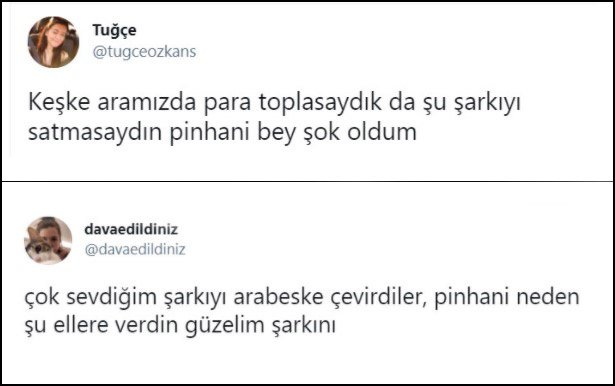This screenshot has width=615, height=386.
Task: Click 'pinhani' in Tuğçe's tweet
Action: tap(210, 133)
